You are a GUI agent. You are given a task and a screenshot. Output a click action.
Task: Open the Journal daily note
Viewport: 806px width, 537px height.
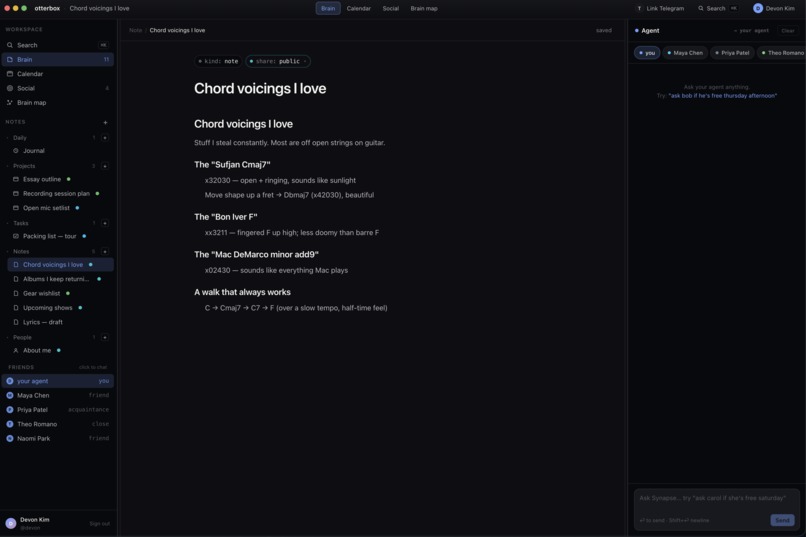click(61, 151)
